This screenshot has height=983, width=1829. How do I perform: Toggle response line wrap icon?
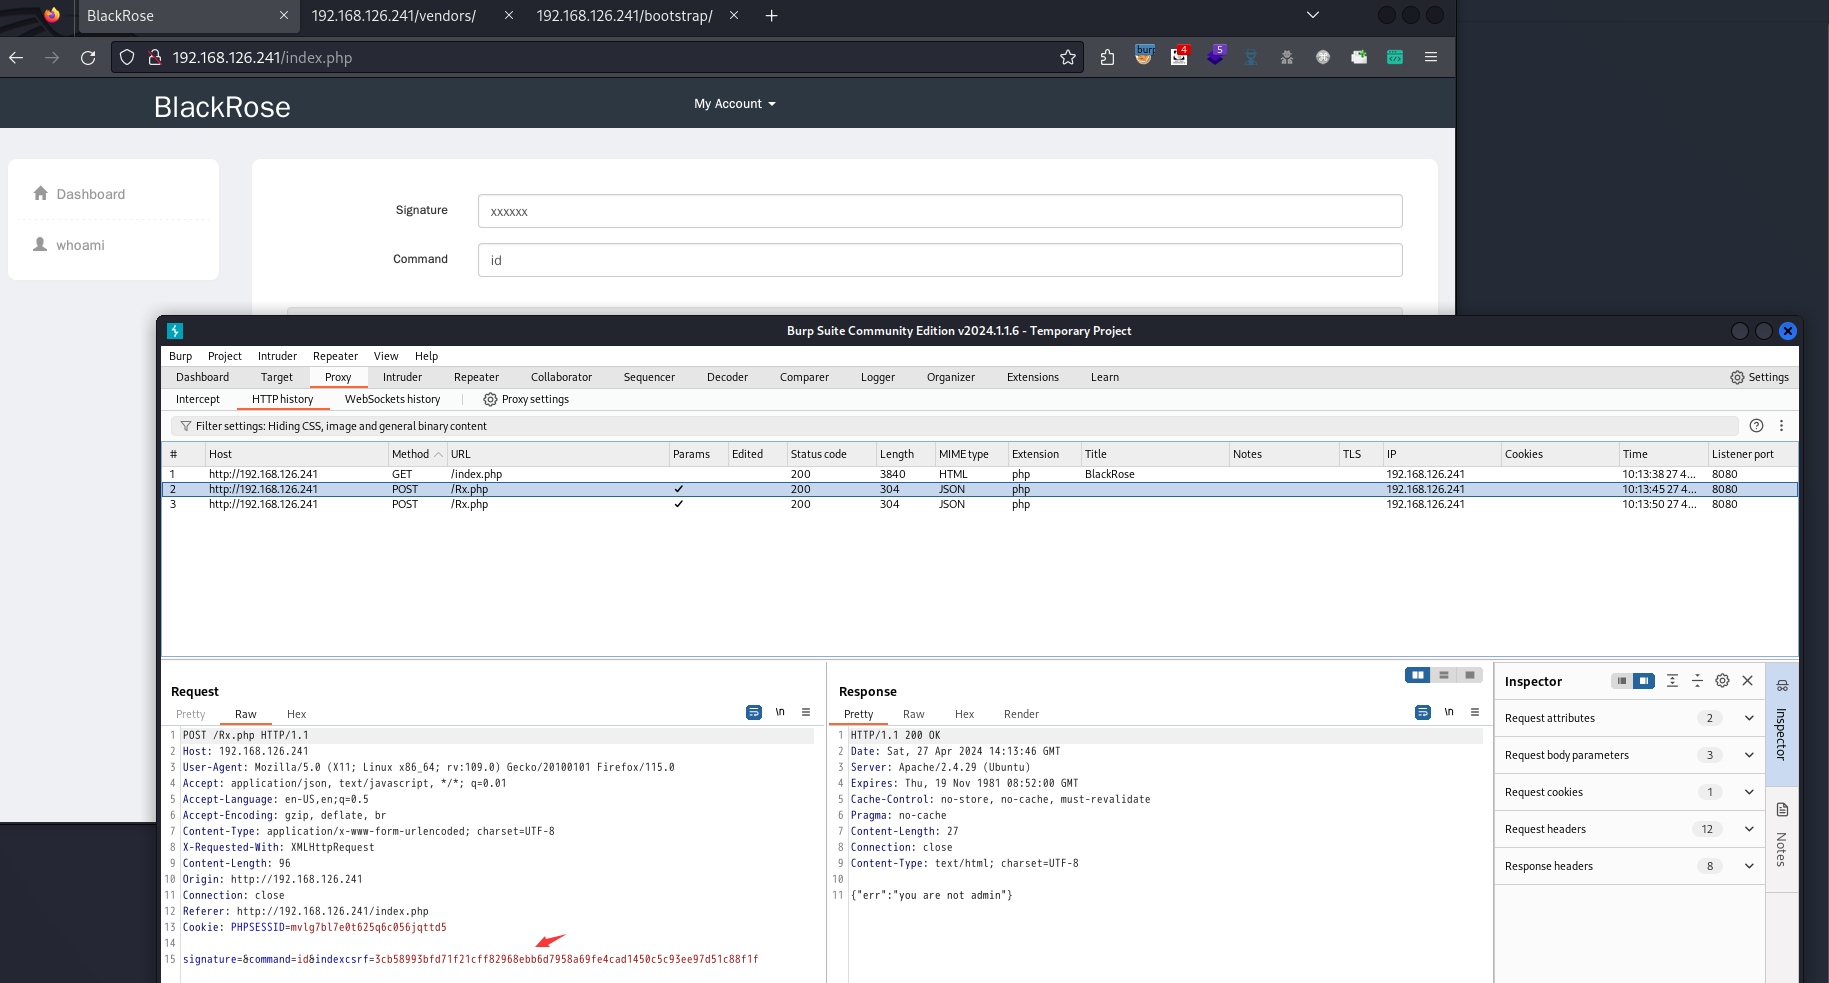point(1423,712)
